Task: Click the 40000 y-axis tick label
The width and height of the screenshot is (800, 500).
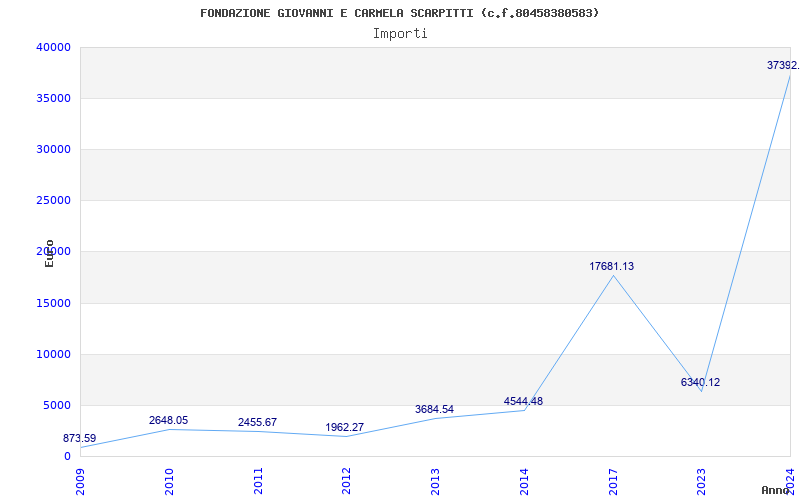Action: coord(53,47)
